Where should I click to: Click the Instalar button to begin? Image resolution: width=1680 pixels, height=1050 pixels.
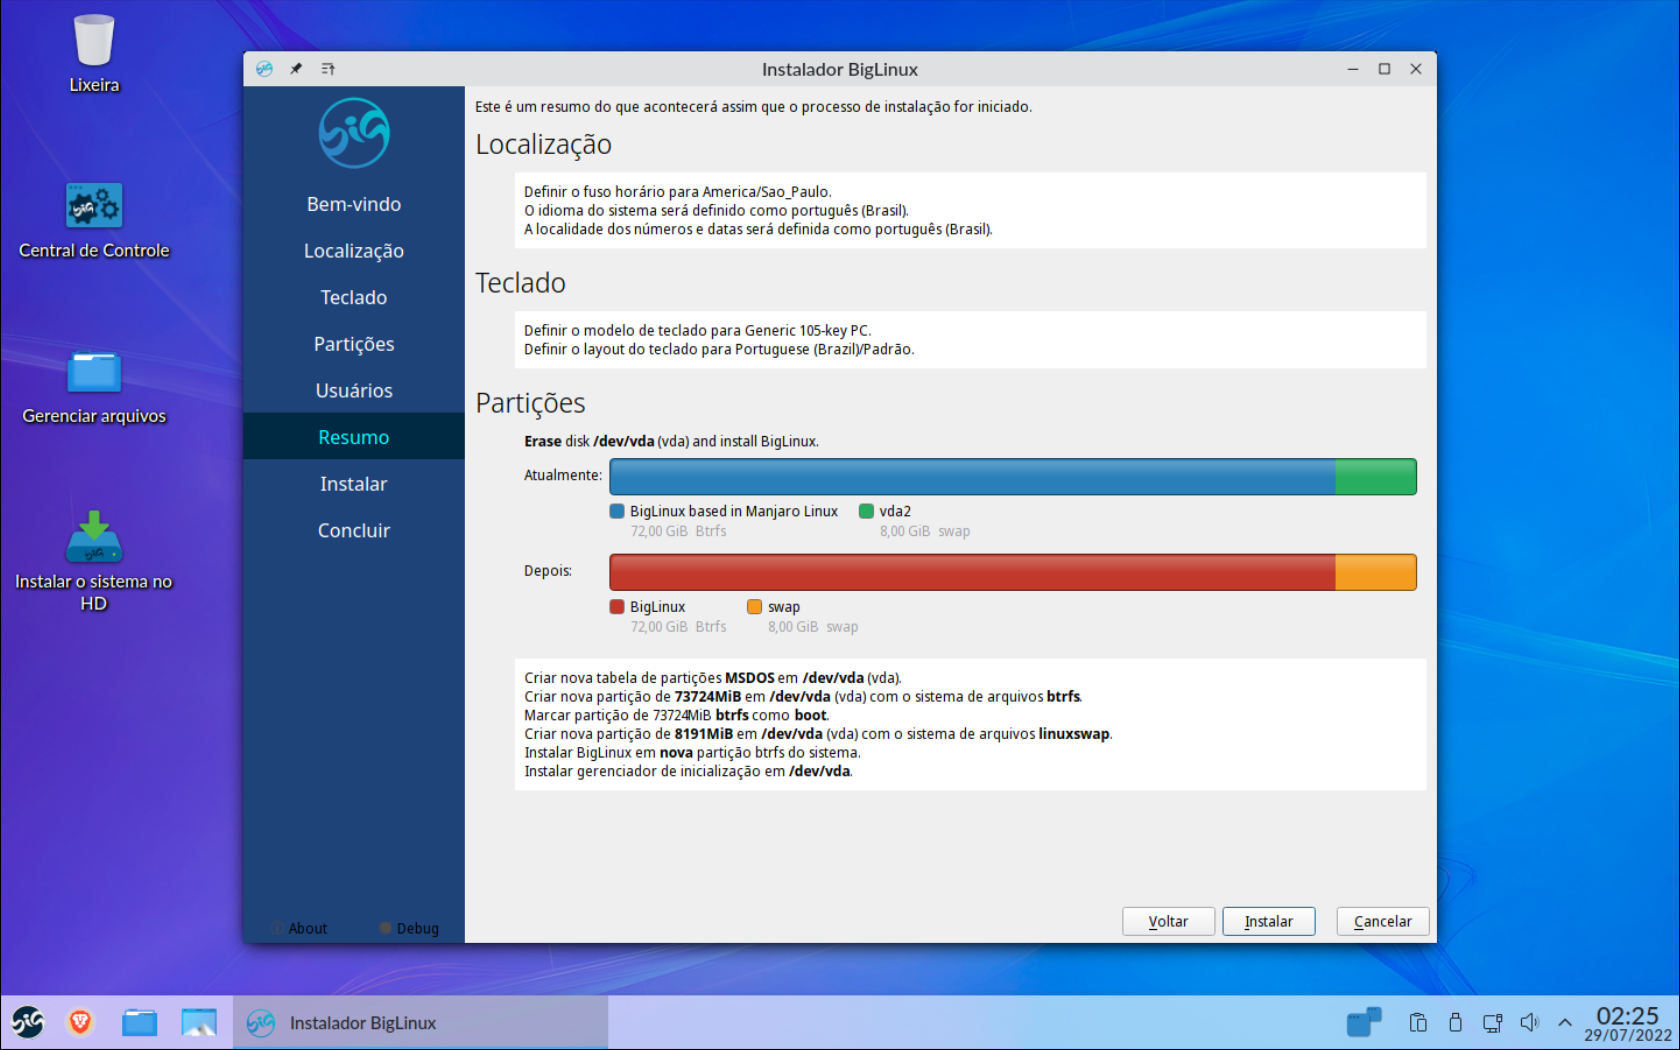click(1269, 921)
